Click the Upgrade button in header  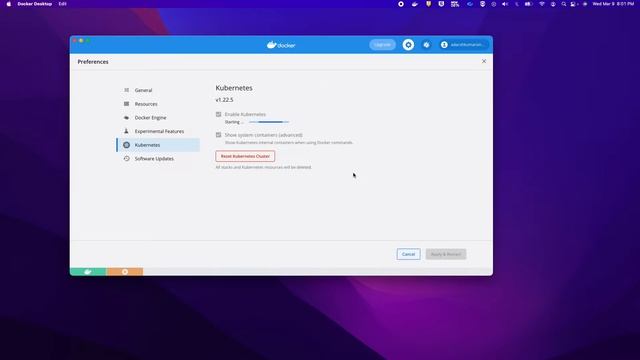pyautogui.click(x=382, y=44)
